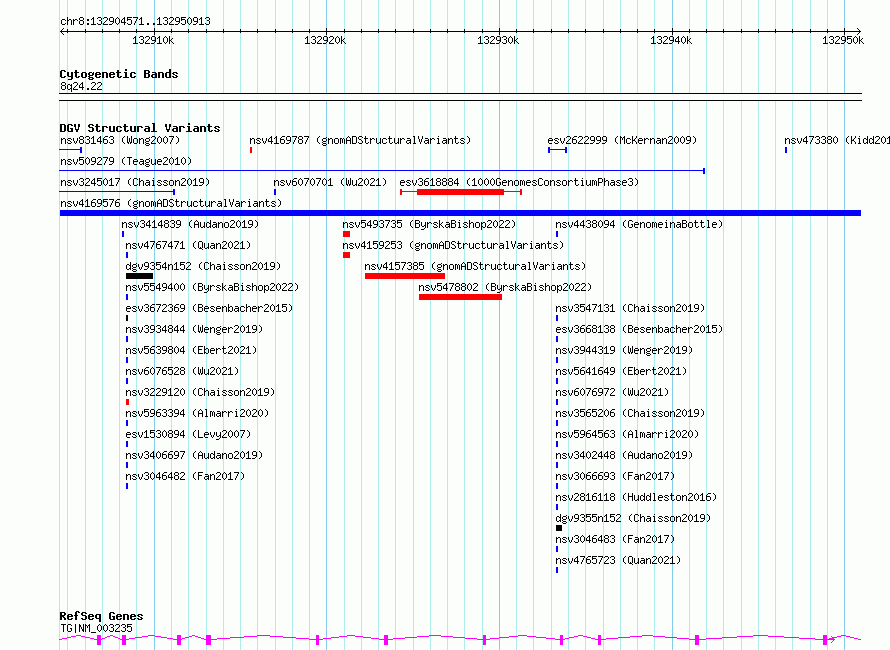Open the nsv6076528 (Wu2021) label

pos(182,371)
